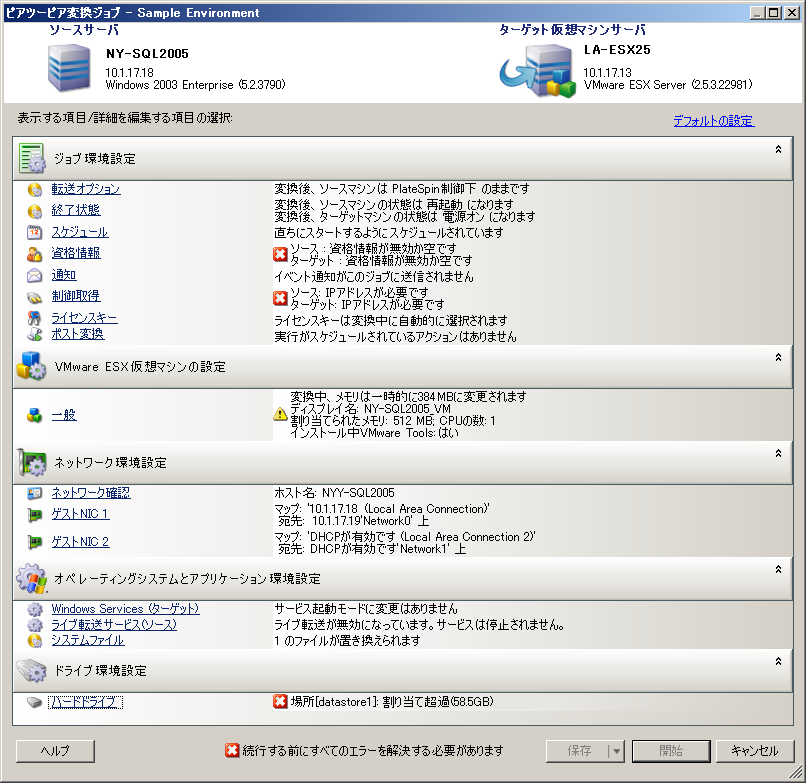
Task: Open the ゲストNIC 1 link
Action: click(80, 514)
